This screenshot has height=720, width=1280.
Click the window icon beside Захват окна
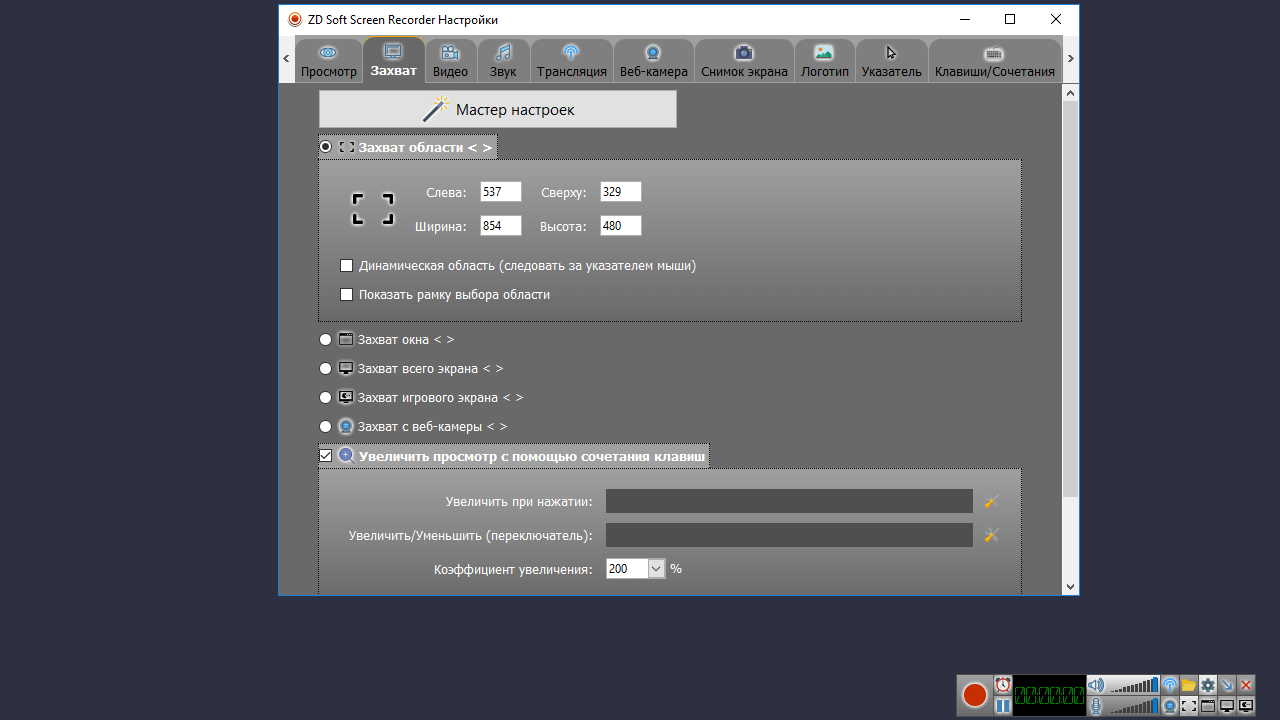346,339
